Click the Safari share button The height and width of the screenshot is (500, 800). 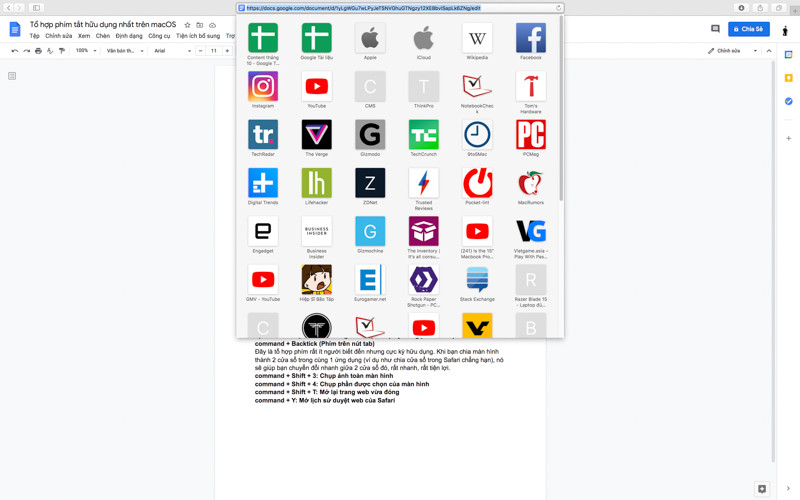[x=760, y=8]
